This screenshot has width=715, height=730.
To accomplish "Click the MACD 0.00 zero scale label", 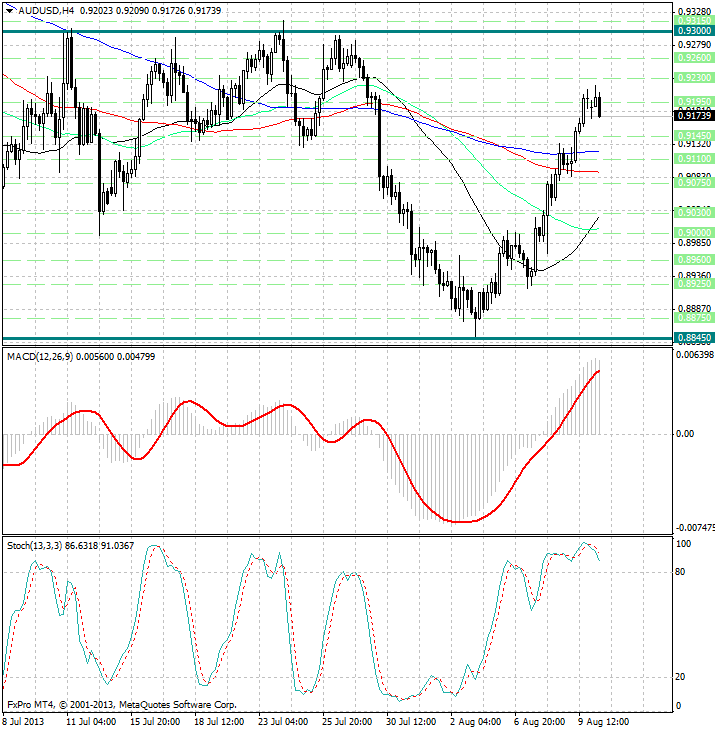I will [684, 434].
